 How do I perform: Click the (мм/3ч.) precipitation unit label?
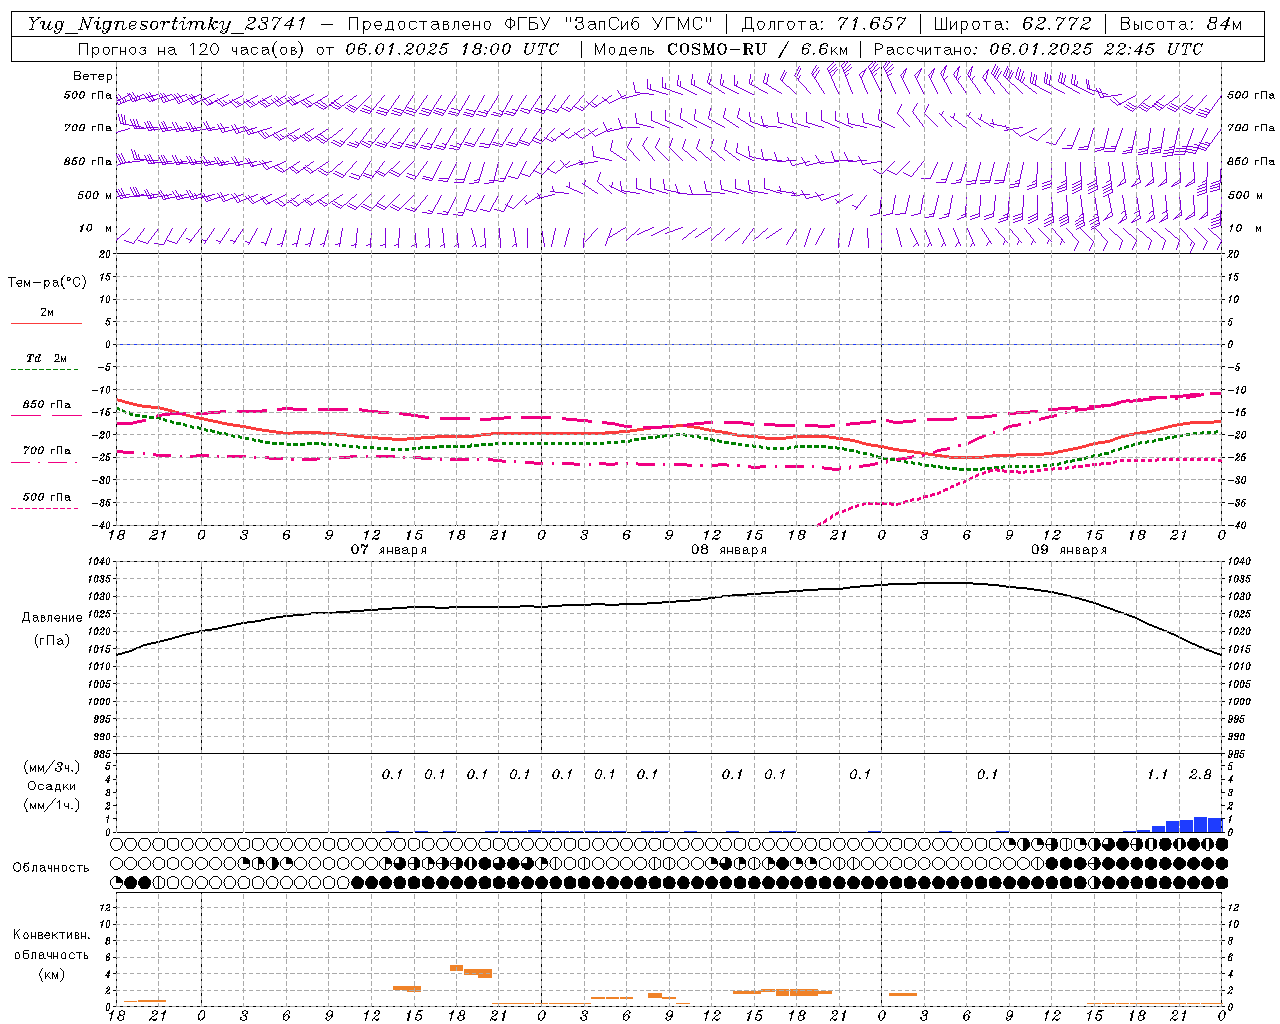pyautogui.click(x=51, y=767)
